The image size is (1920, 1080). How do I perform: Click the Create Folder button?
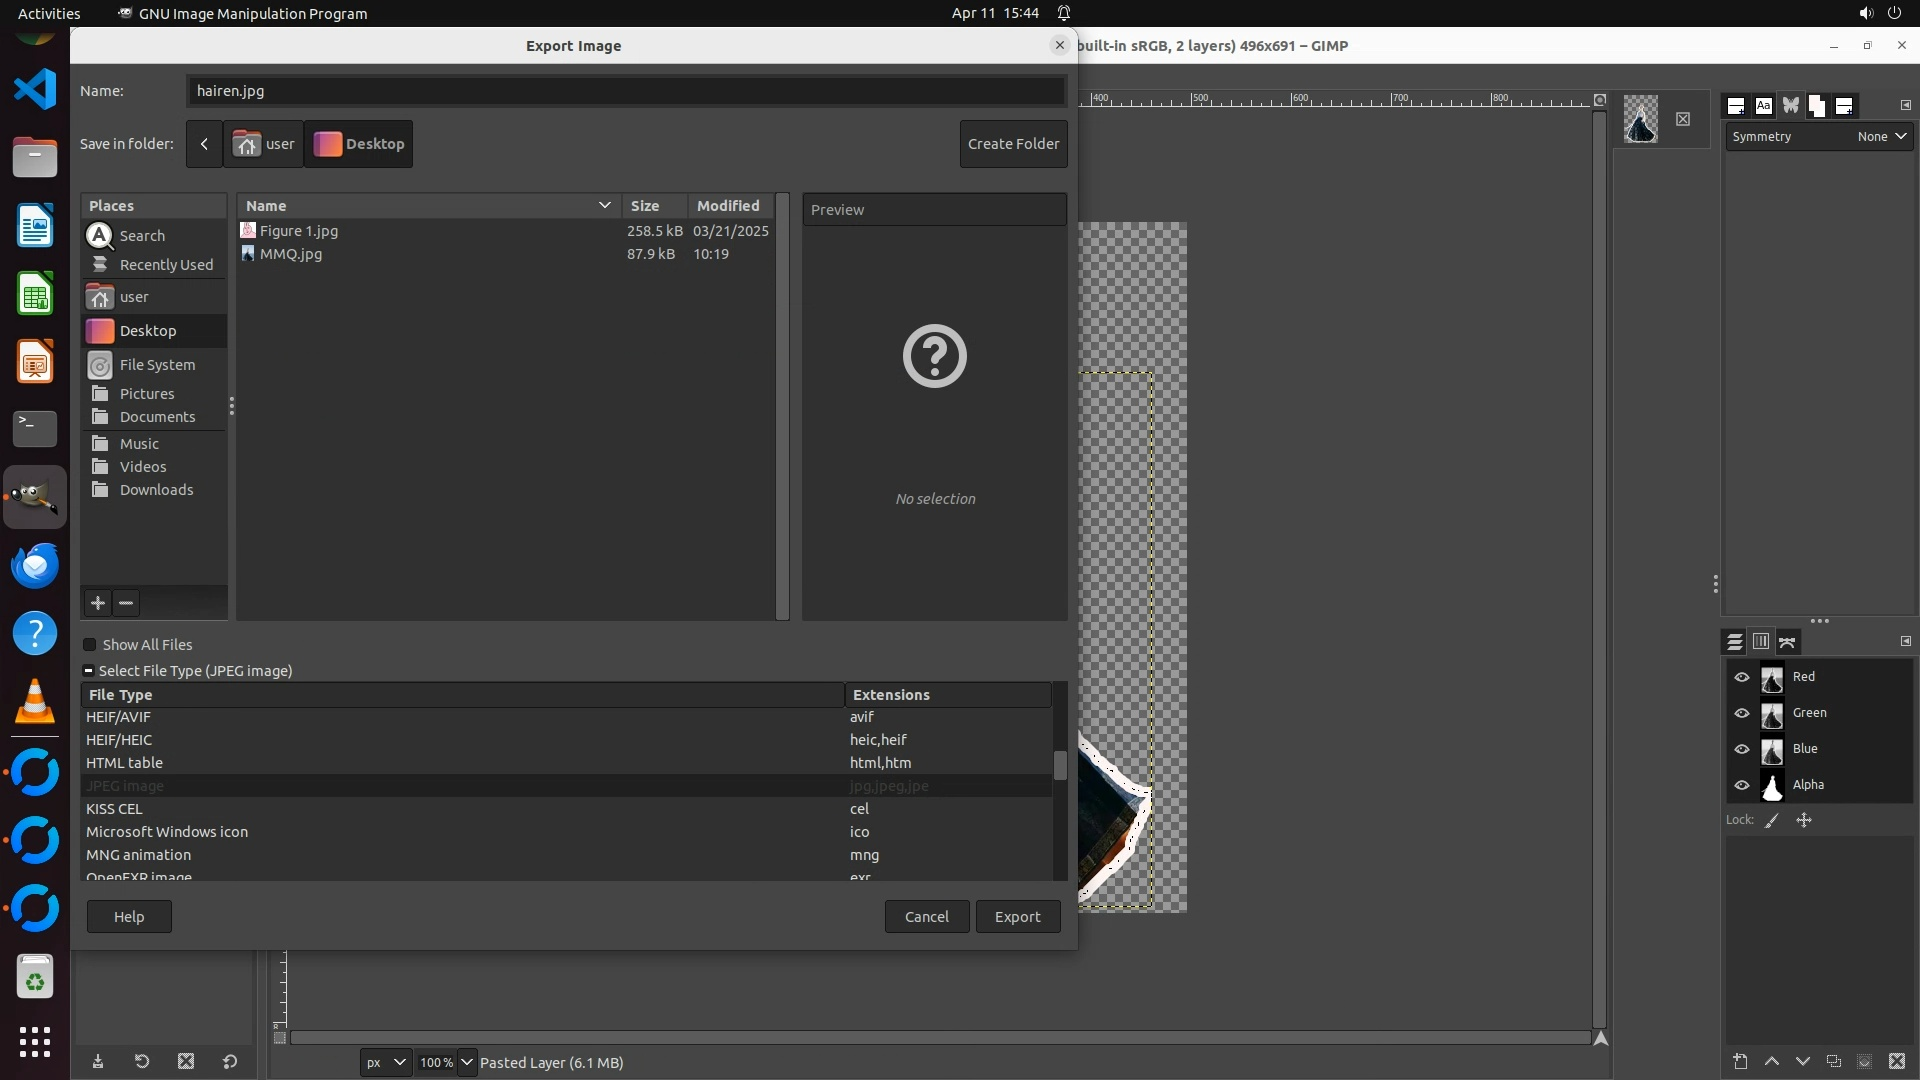(1013, 144)
